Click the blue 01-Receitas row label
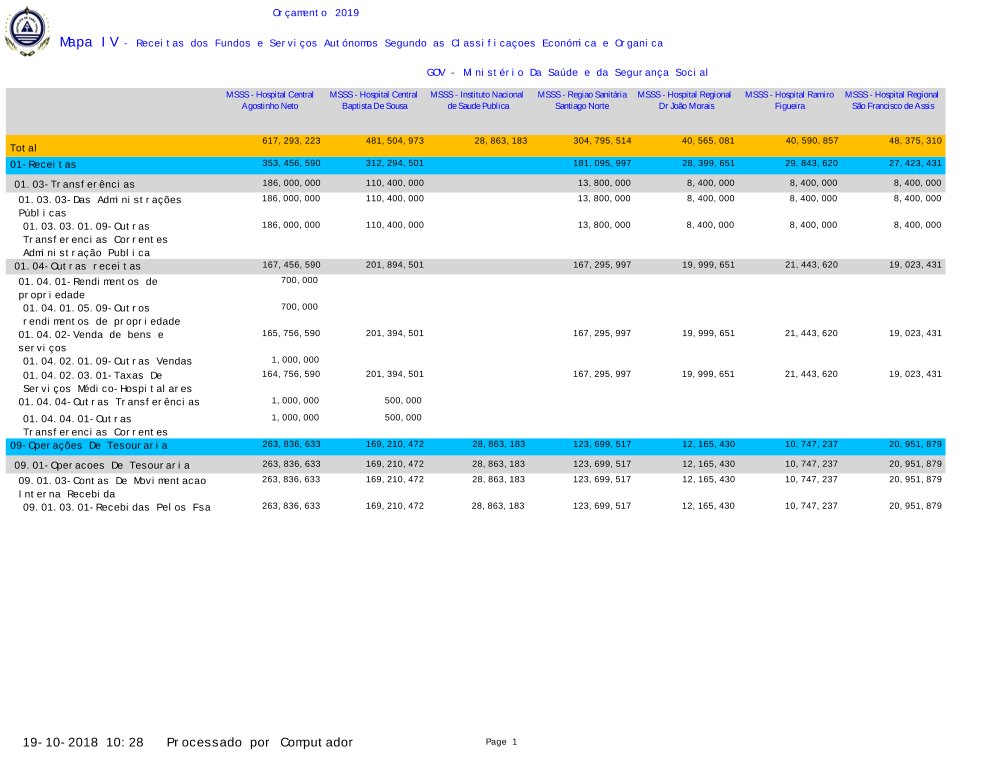 [43, 164]
